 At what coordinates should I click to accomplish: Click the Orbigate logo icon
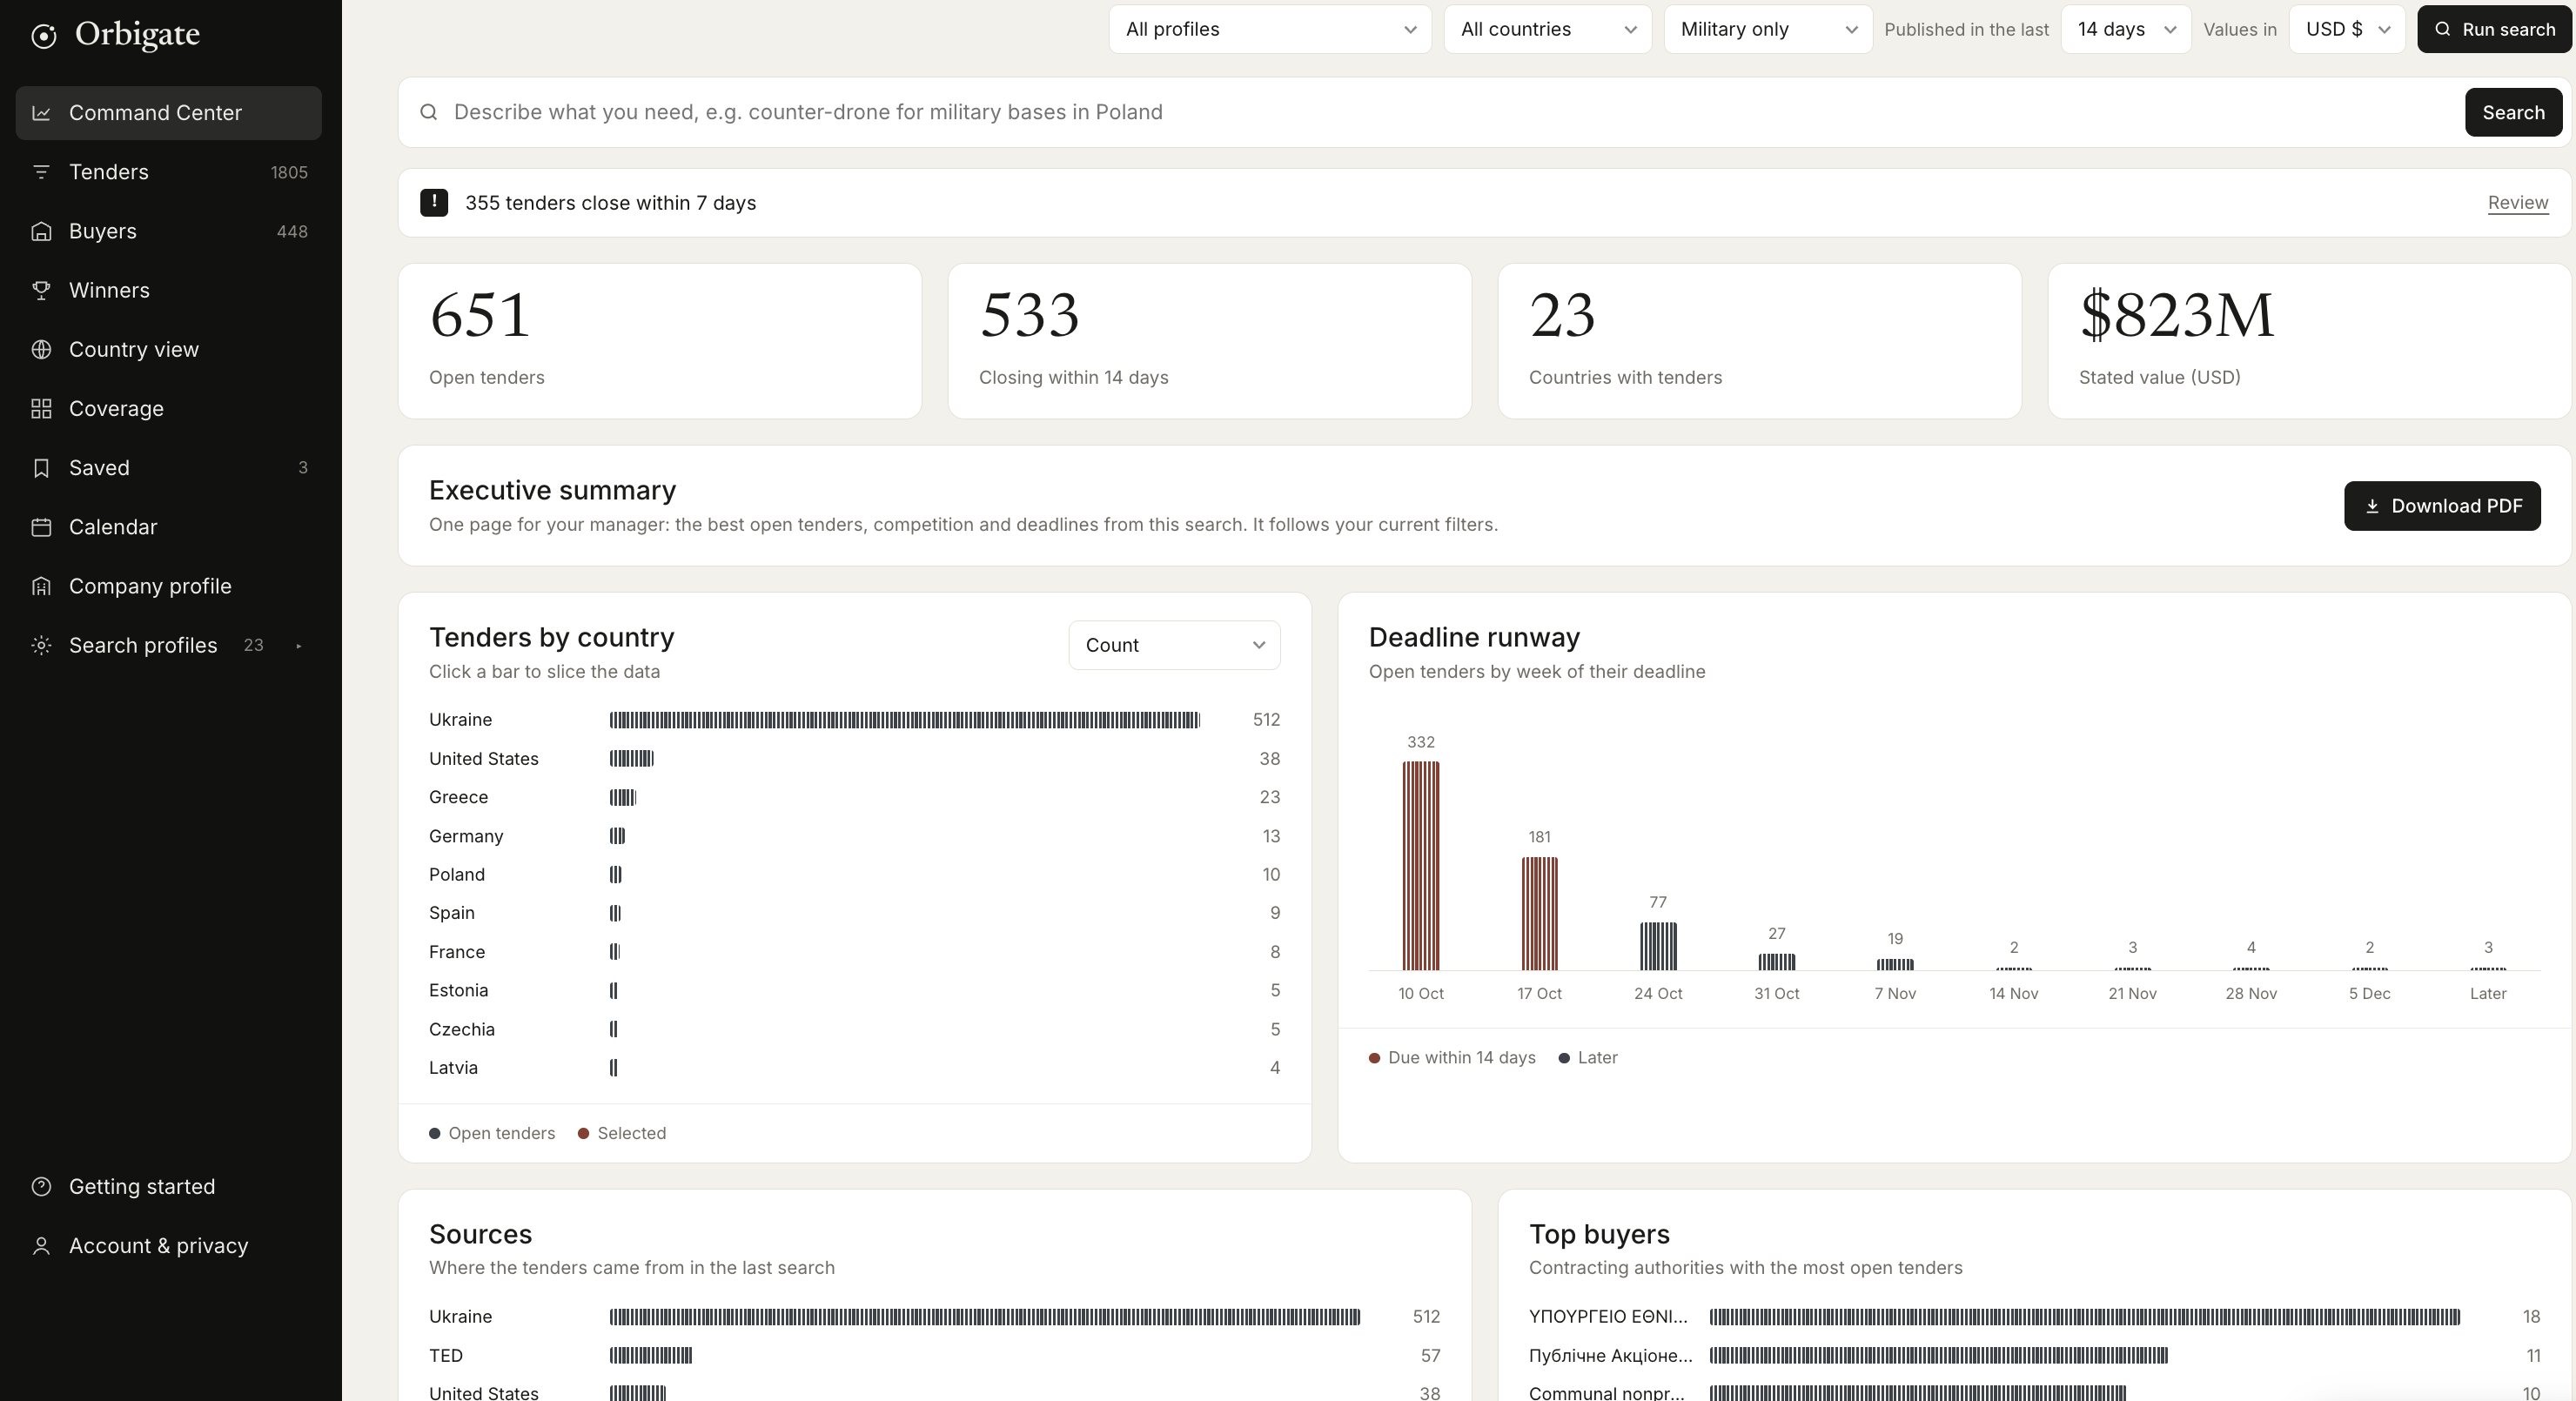[x=43, y=36]
